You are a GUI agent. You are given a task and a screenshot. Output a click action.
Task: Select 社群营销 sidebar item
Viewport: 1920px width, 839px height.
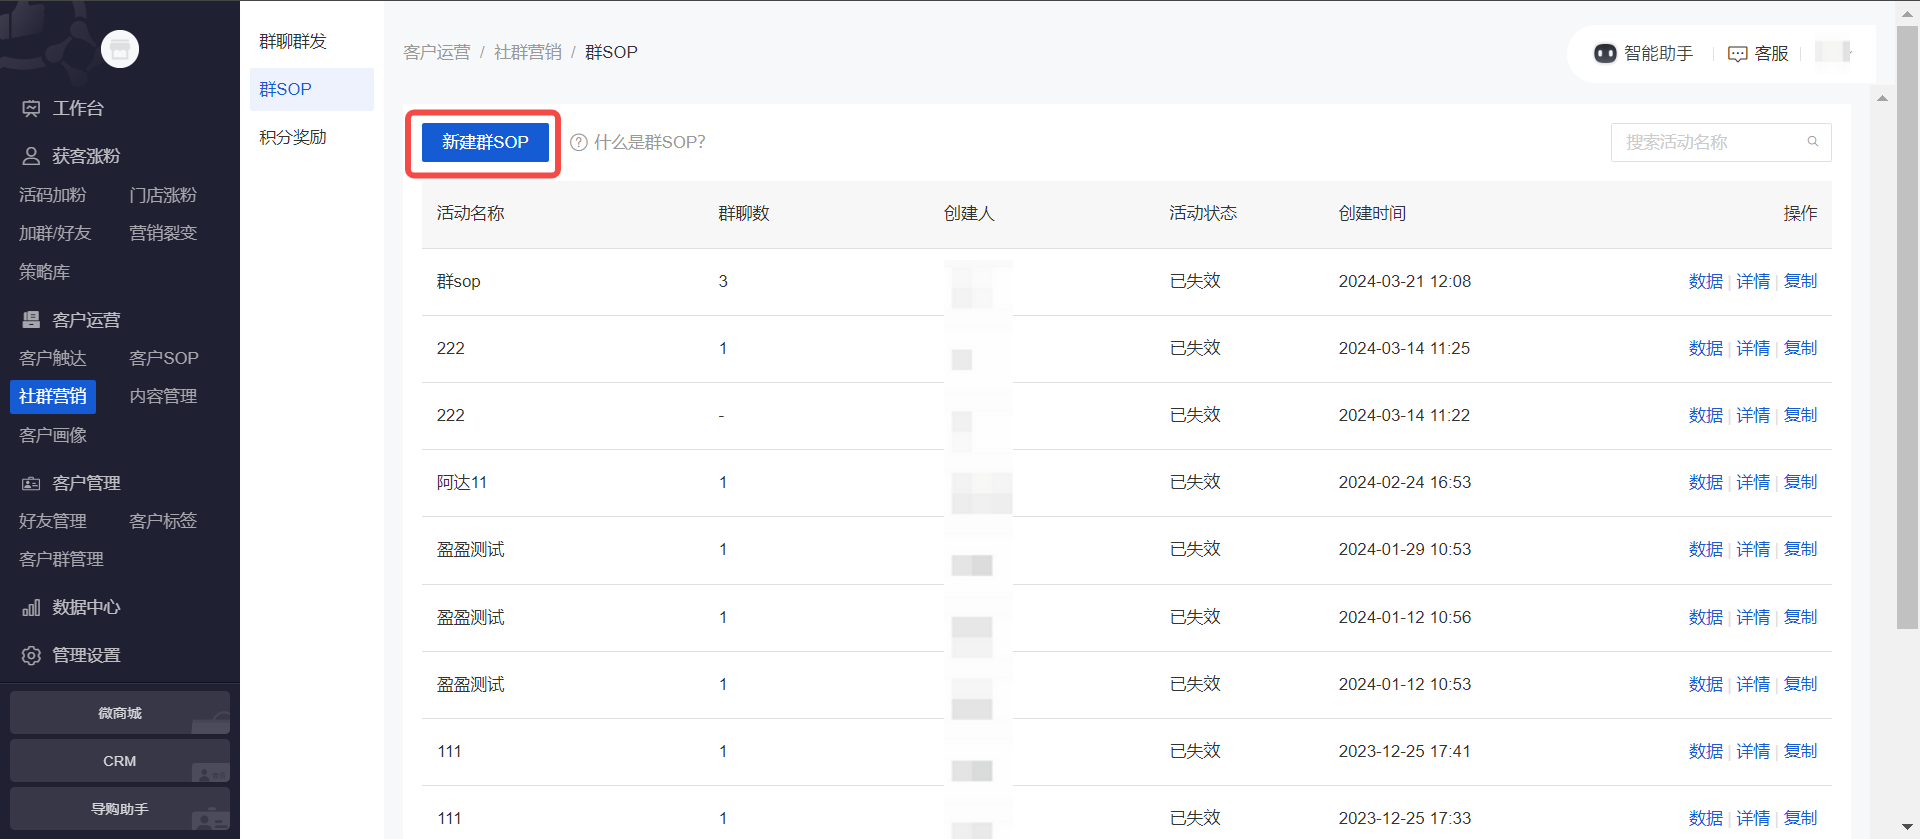tap(53, 397)
